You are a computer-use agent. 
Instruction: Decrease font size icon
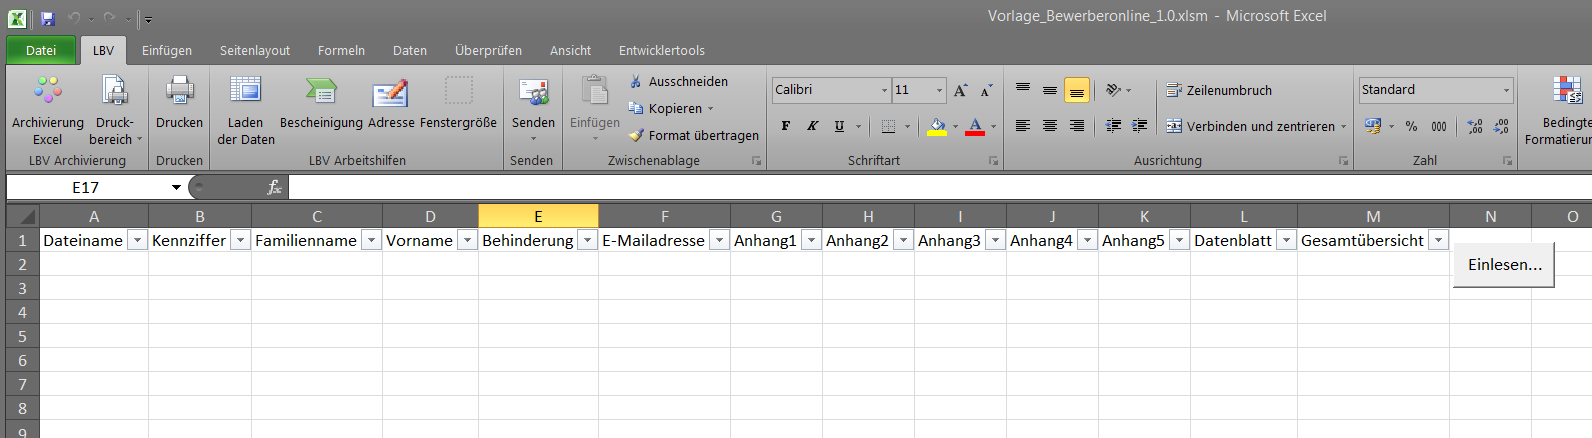985,90
